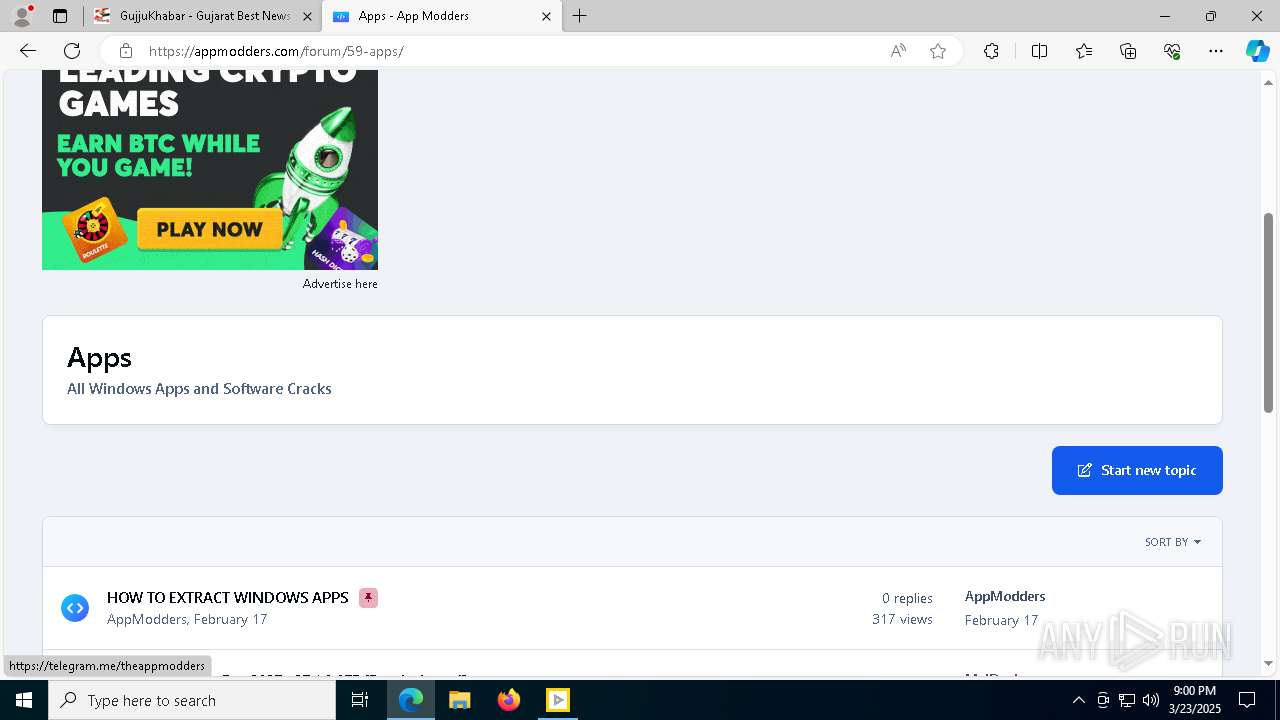Click the page vertical scrollbar

click(x=1268, y=312)
